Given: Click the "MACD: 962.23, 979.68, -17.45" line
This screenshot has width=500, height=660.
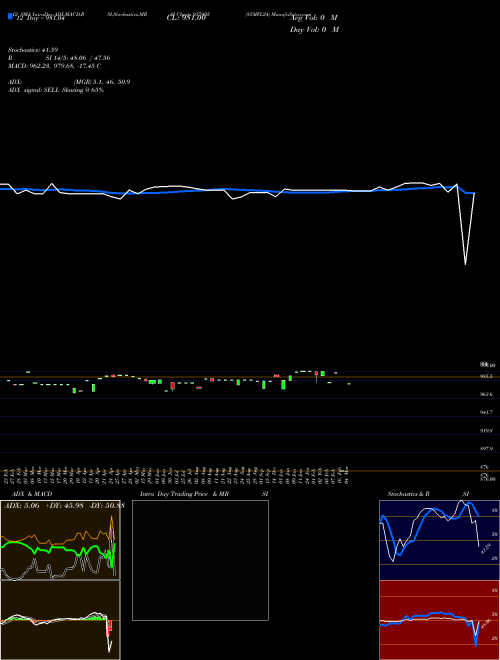Looking at the screenshot, I should point(54,66).
